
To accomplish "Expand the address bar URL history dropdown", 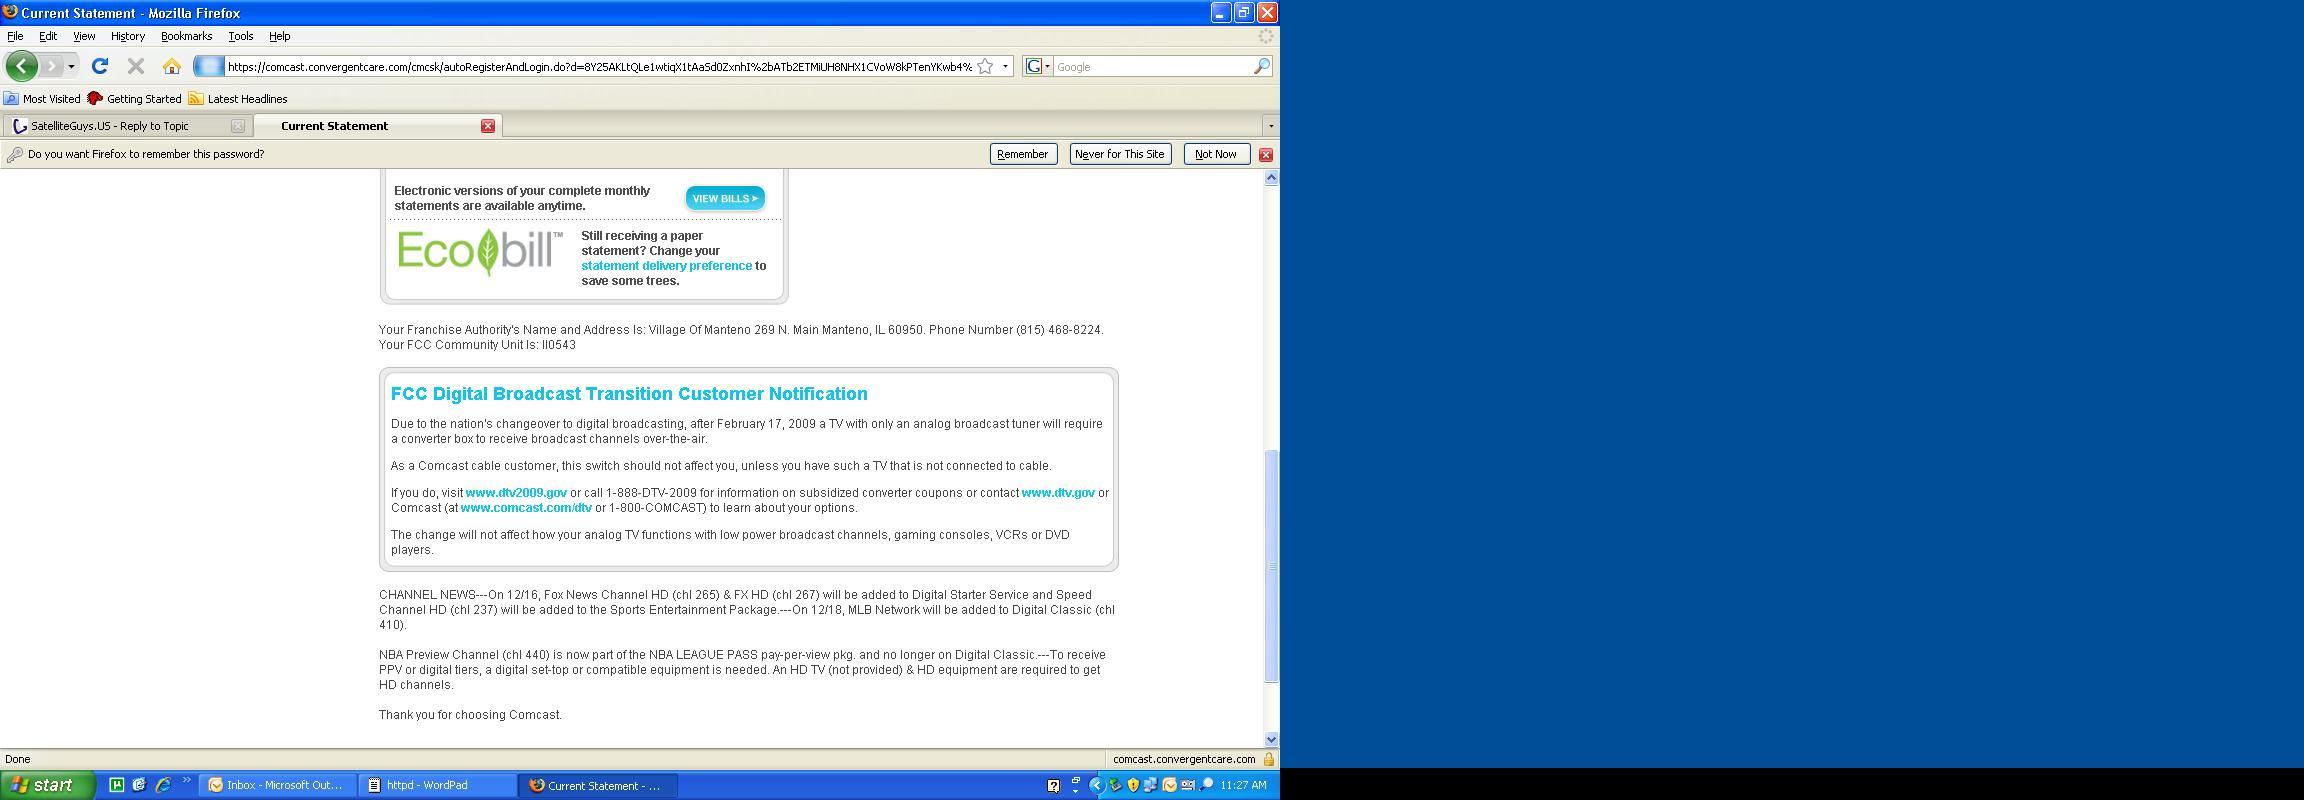I will pos(1005,67).
